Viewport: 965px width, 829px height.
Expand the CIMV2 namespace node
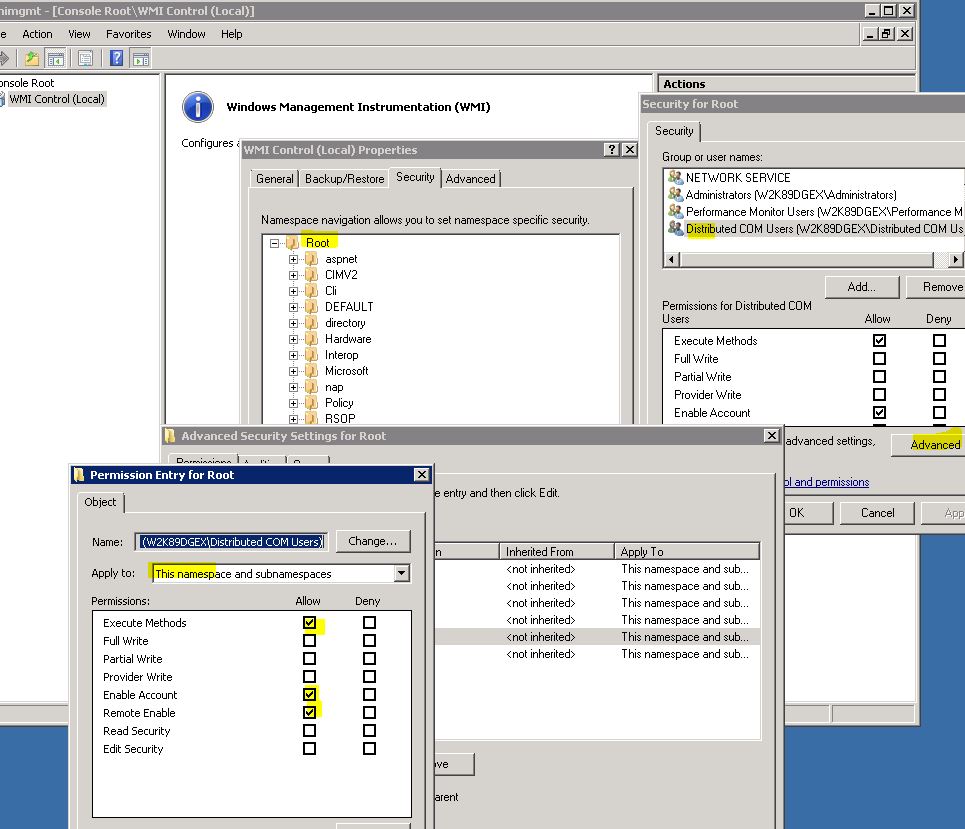coord(294,276)
